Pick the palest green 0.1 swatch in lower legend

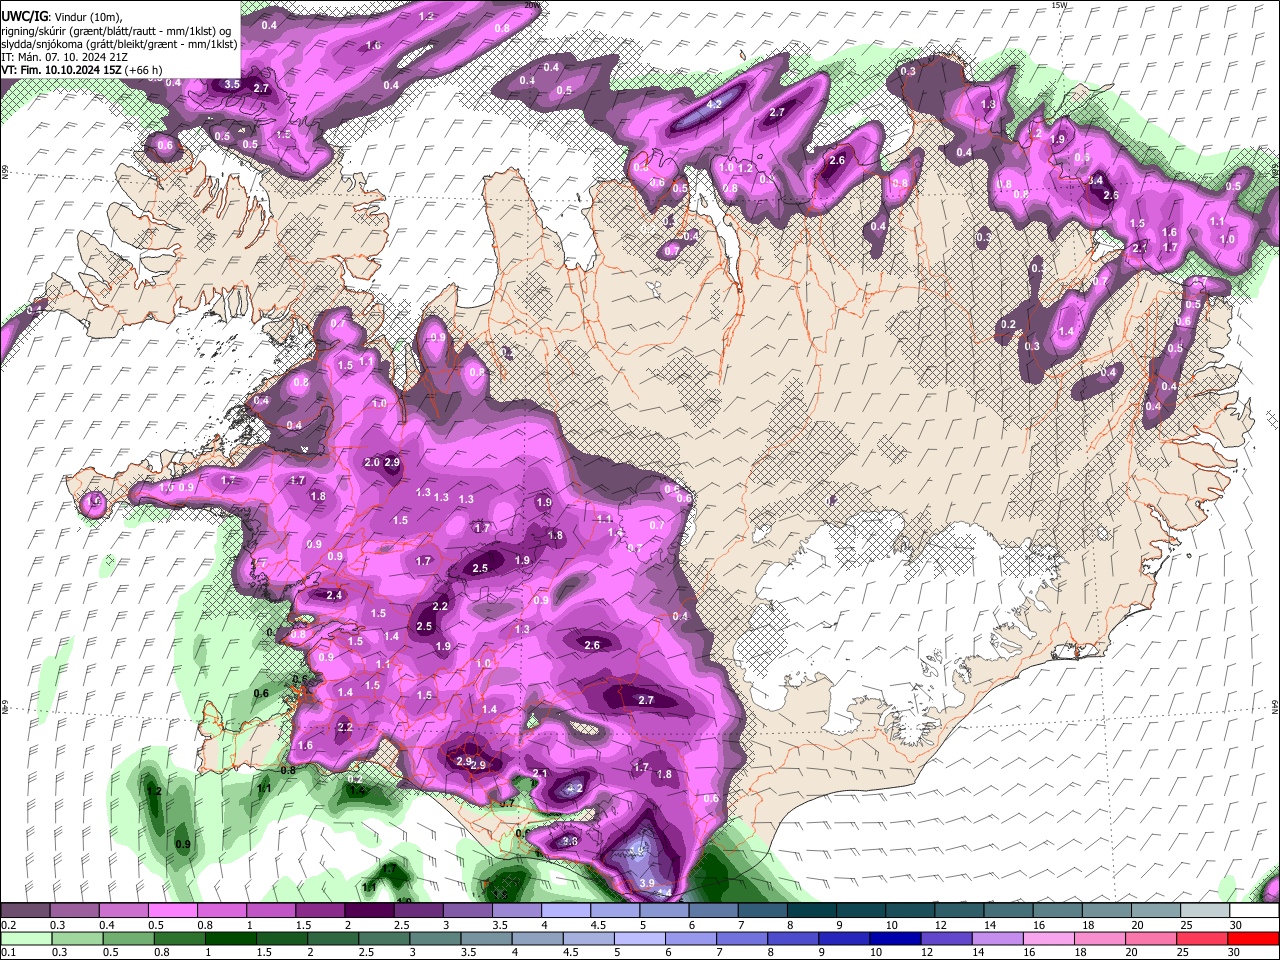point(25,938)
